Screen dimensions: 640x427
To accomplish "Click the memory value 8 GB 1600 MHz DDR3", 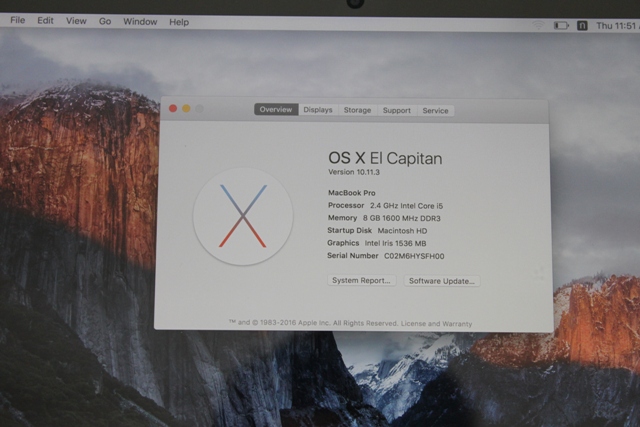I will tap(402, 218).
